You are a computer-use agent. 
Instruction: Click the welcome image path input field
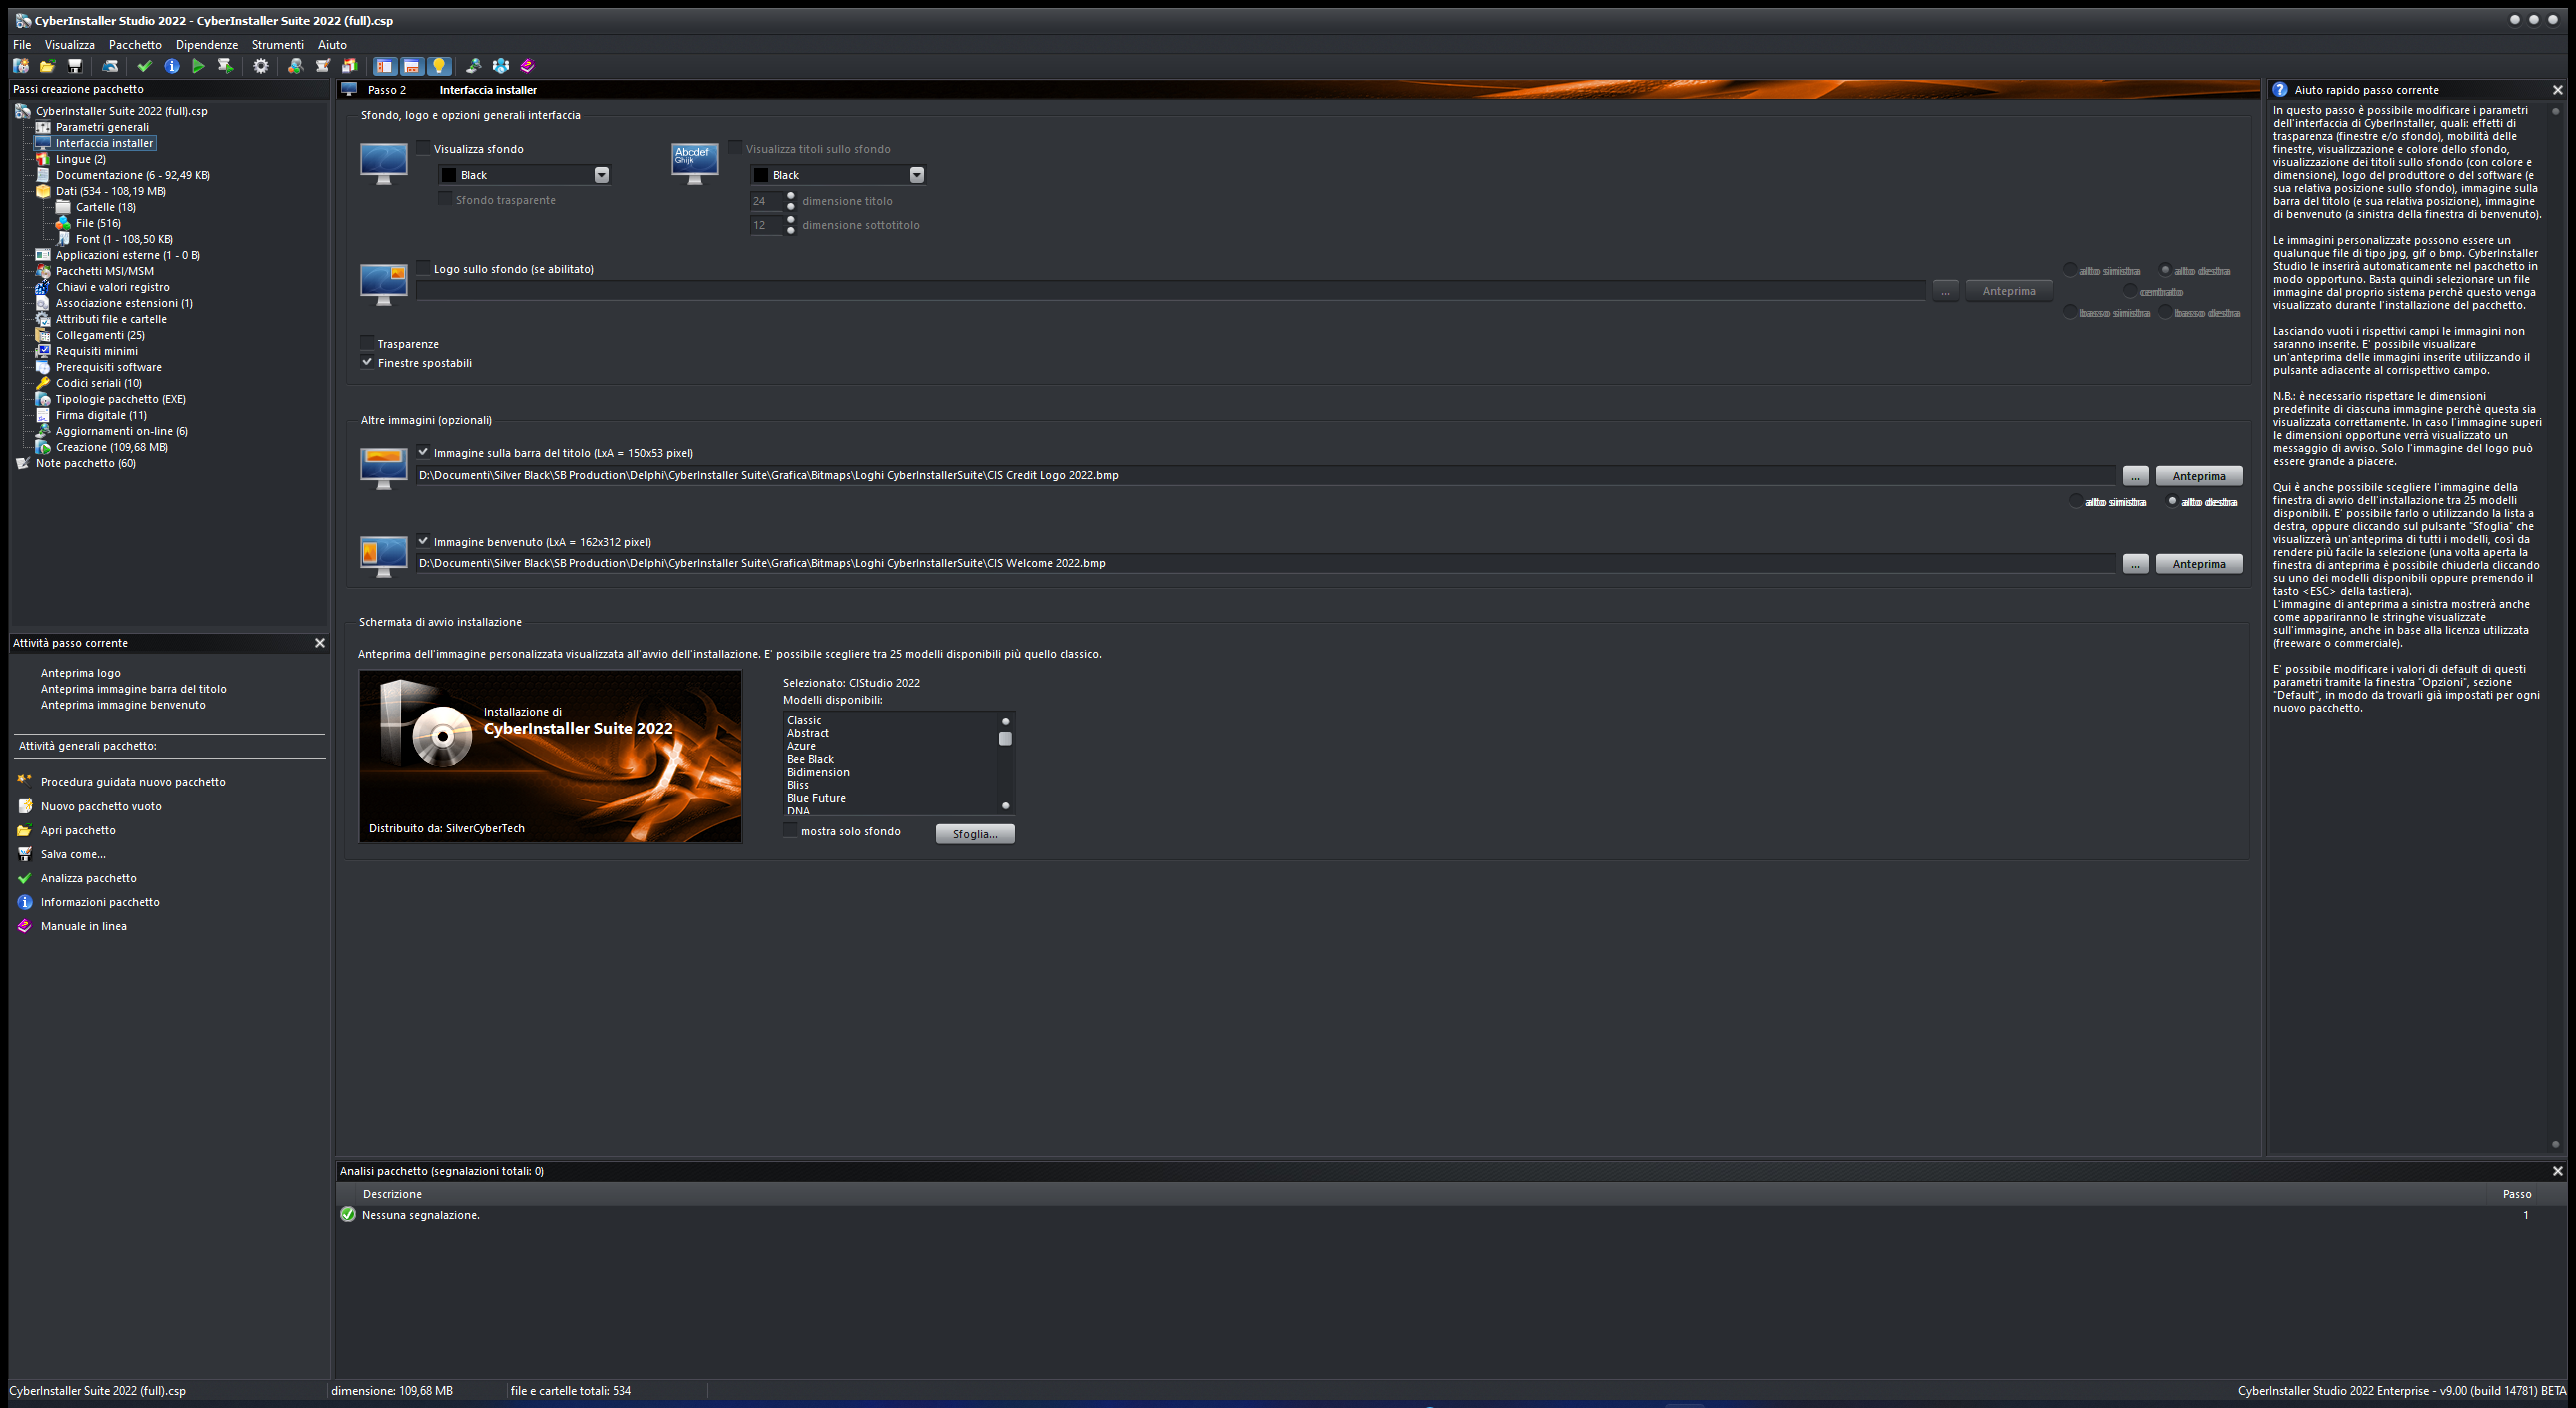pos(1265,563)
